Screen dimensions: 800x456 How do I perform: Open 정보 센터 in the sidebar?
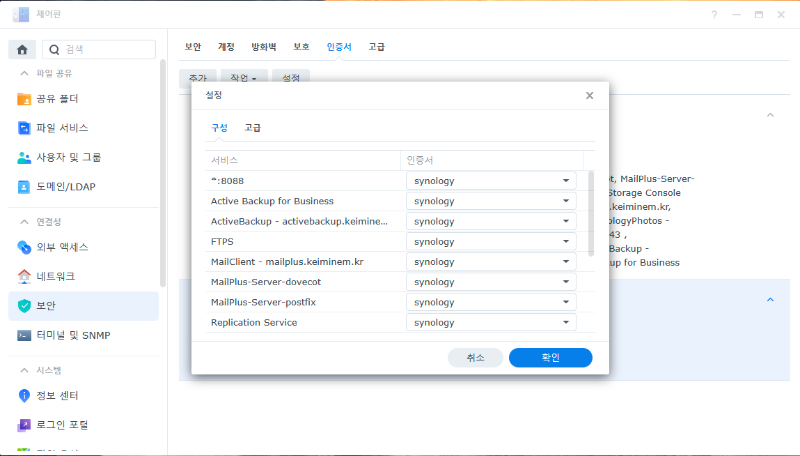61,395
